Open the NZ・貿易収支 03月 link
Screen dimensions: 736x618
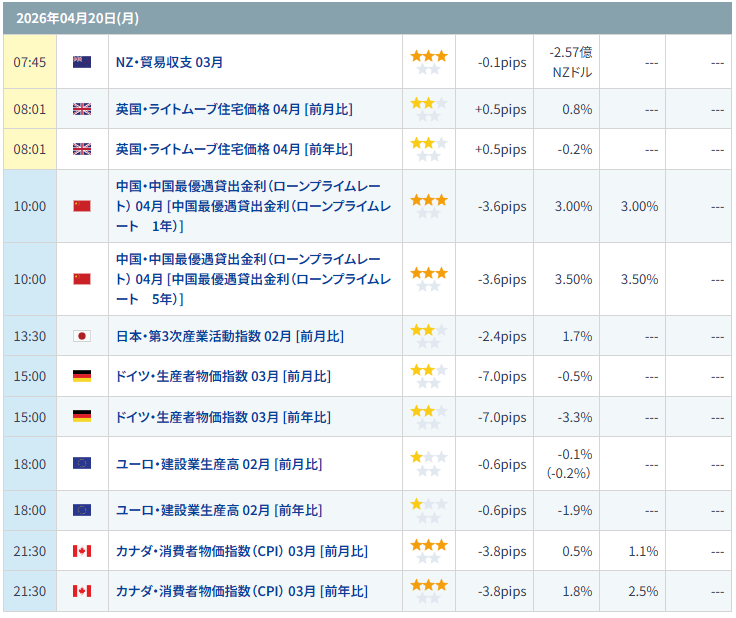[x=169, y=62]
